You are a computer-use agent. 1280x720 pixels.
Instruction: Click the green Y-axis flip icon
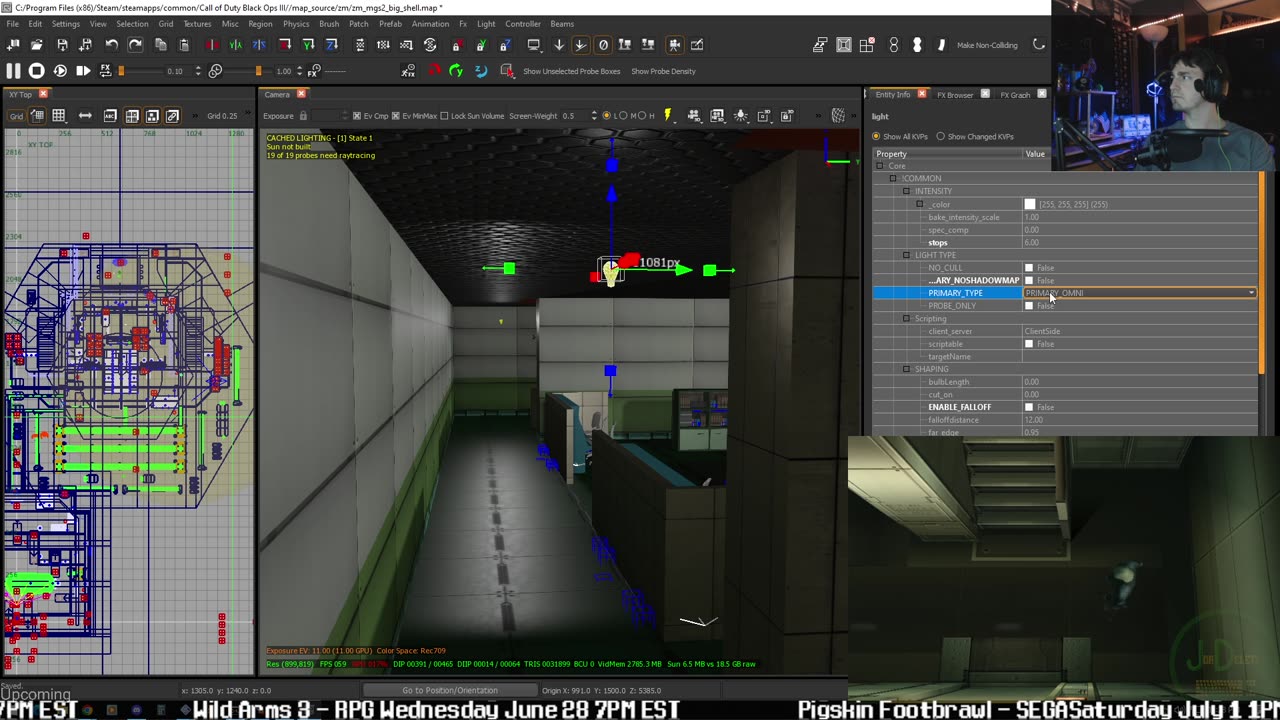(235, 45)
